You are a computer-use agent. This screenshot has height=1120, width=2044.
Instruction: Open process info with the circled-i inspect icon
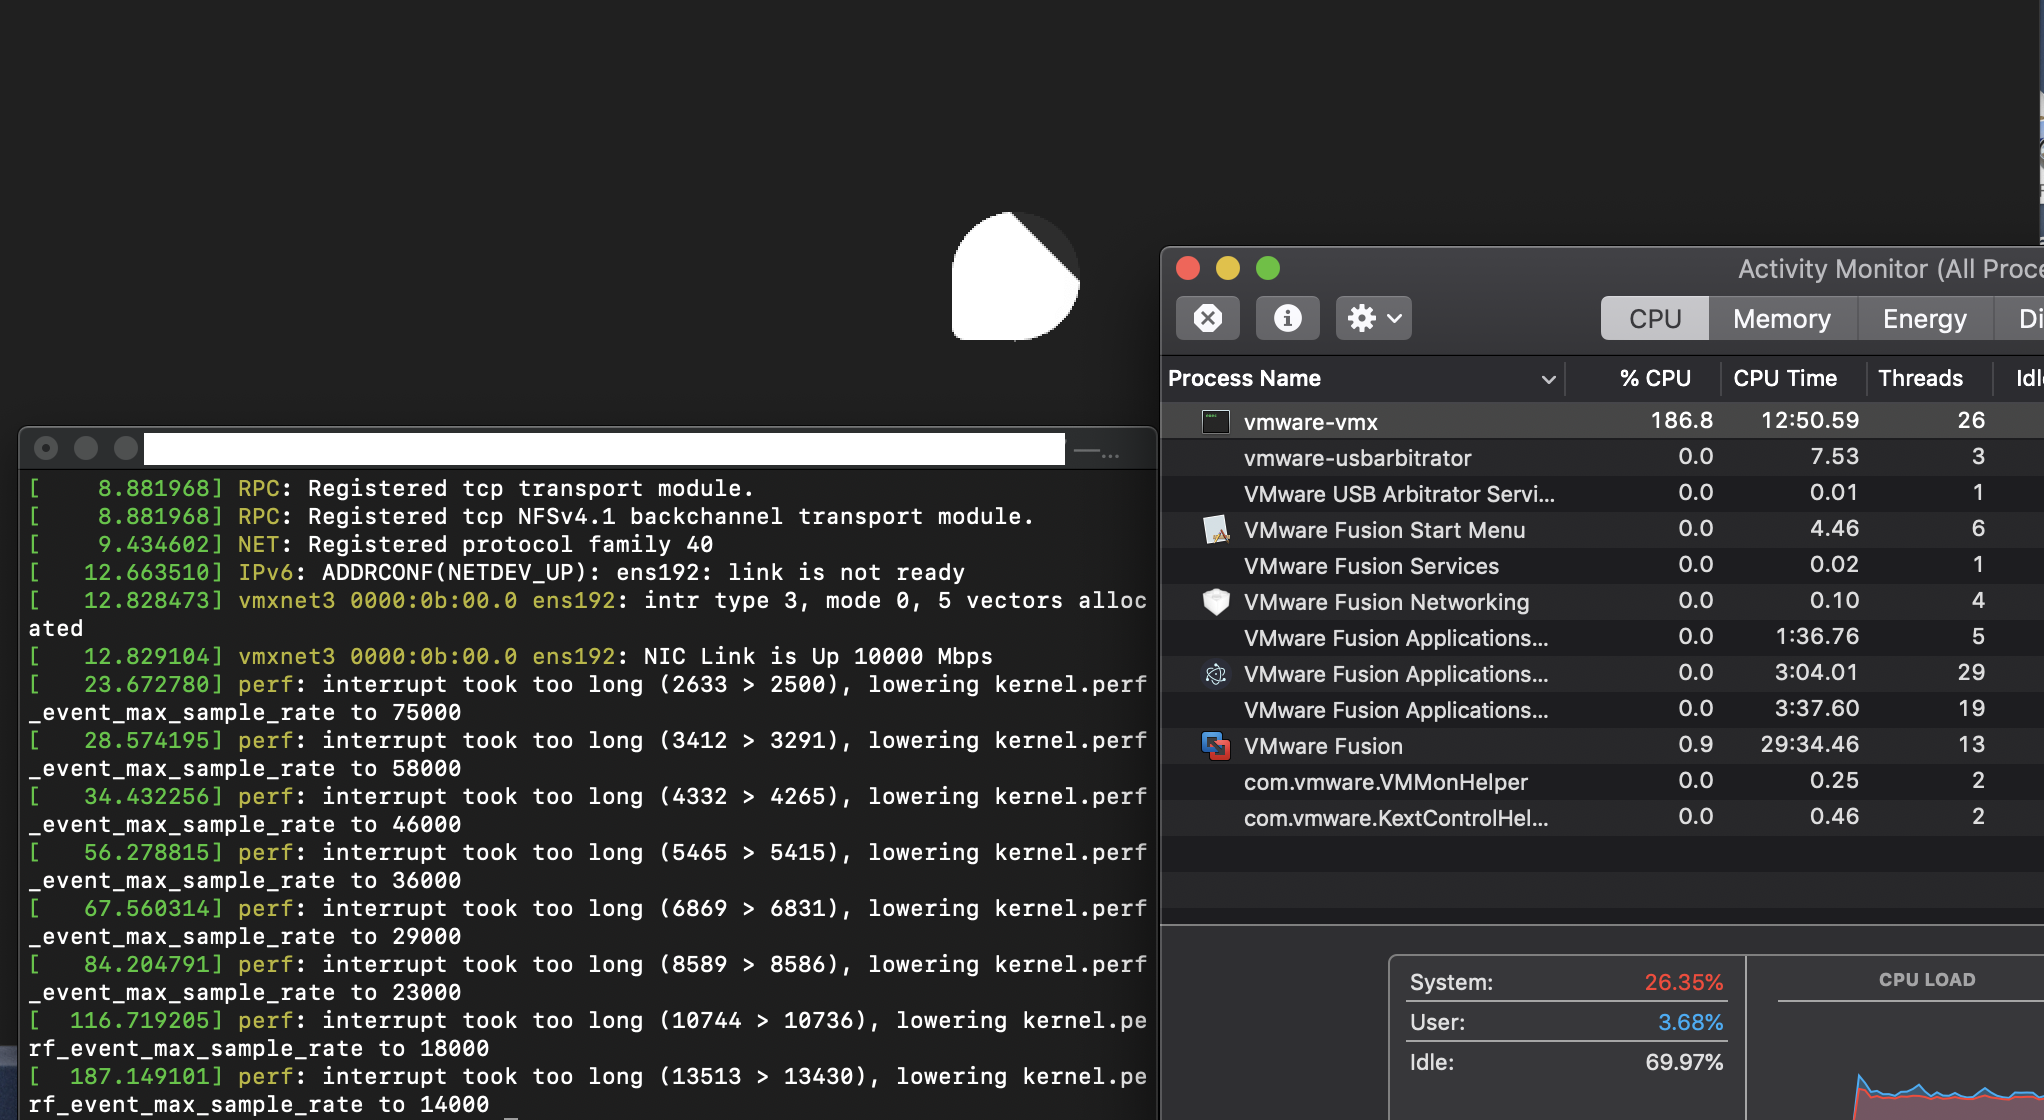click(x=1287, y=318)
